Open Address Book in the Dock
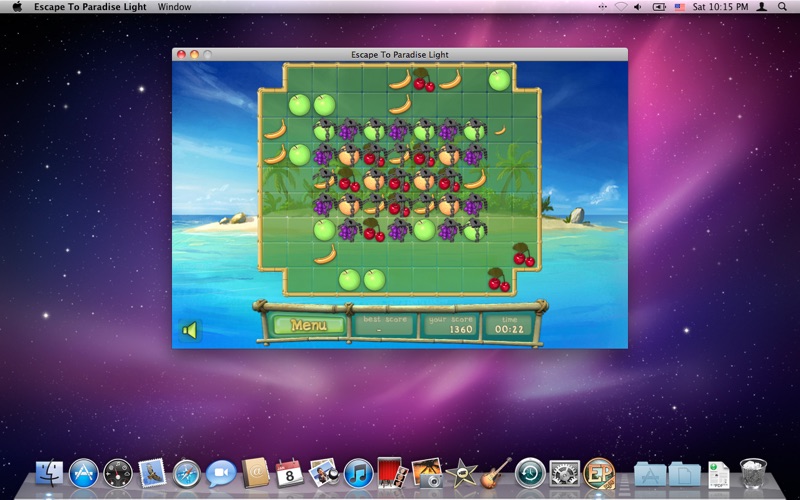This screenshot has height=500, width=800. coord(255,472)
